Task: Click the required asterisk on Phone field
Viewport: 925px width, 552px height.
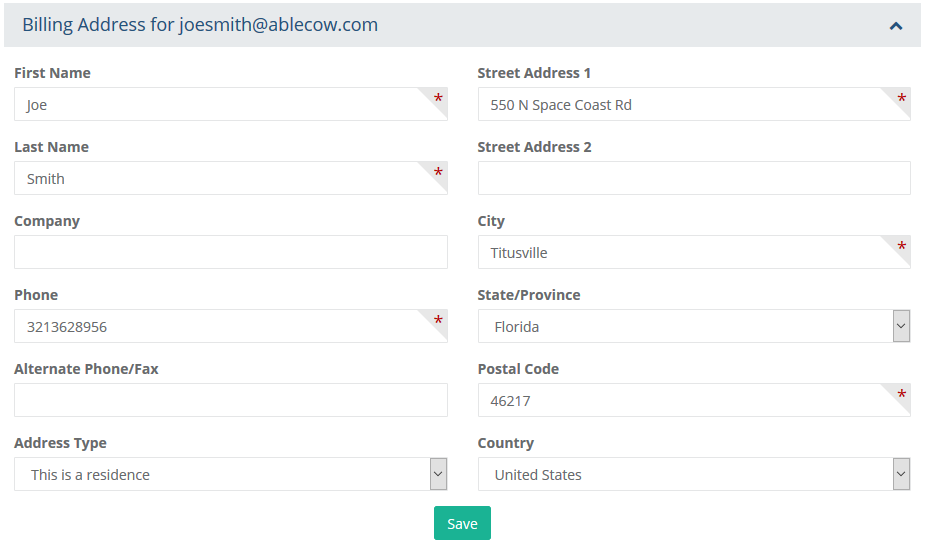Action: [x=438, y=320]
